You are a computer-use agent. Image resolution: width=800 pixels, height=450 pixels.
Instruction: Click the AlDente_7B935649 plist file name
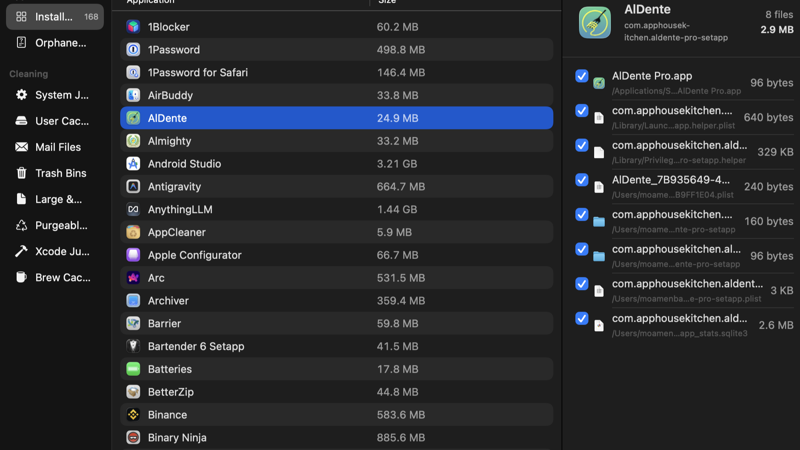[x=671, y=180]
